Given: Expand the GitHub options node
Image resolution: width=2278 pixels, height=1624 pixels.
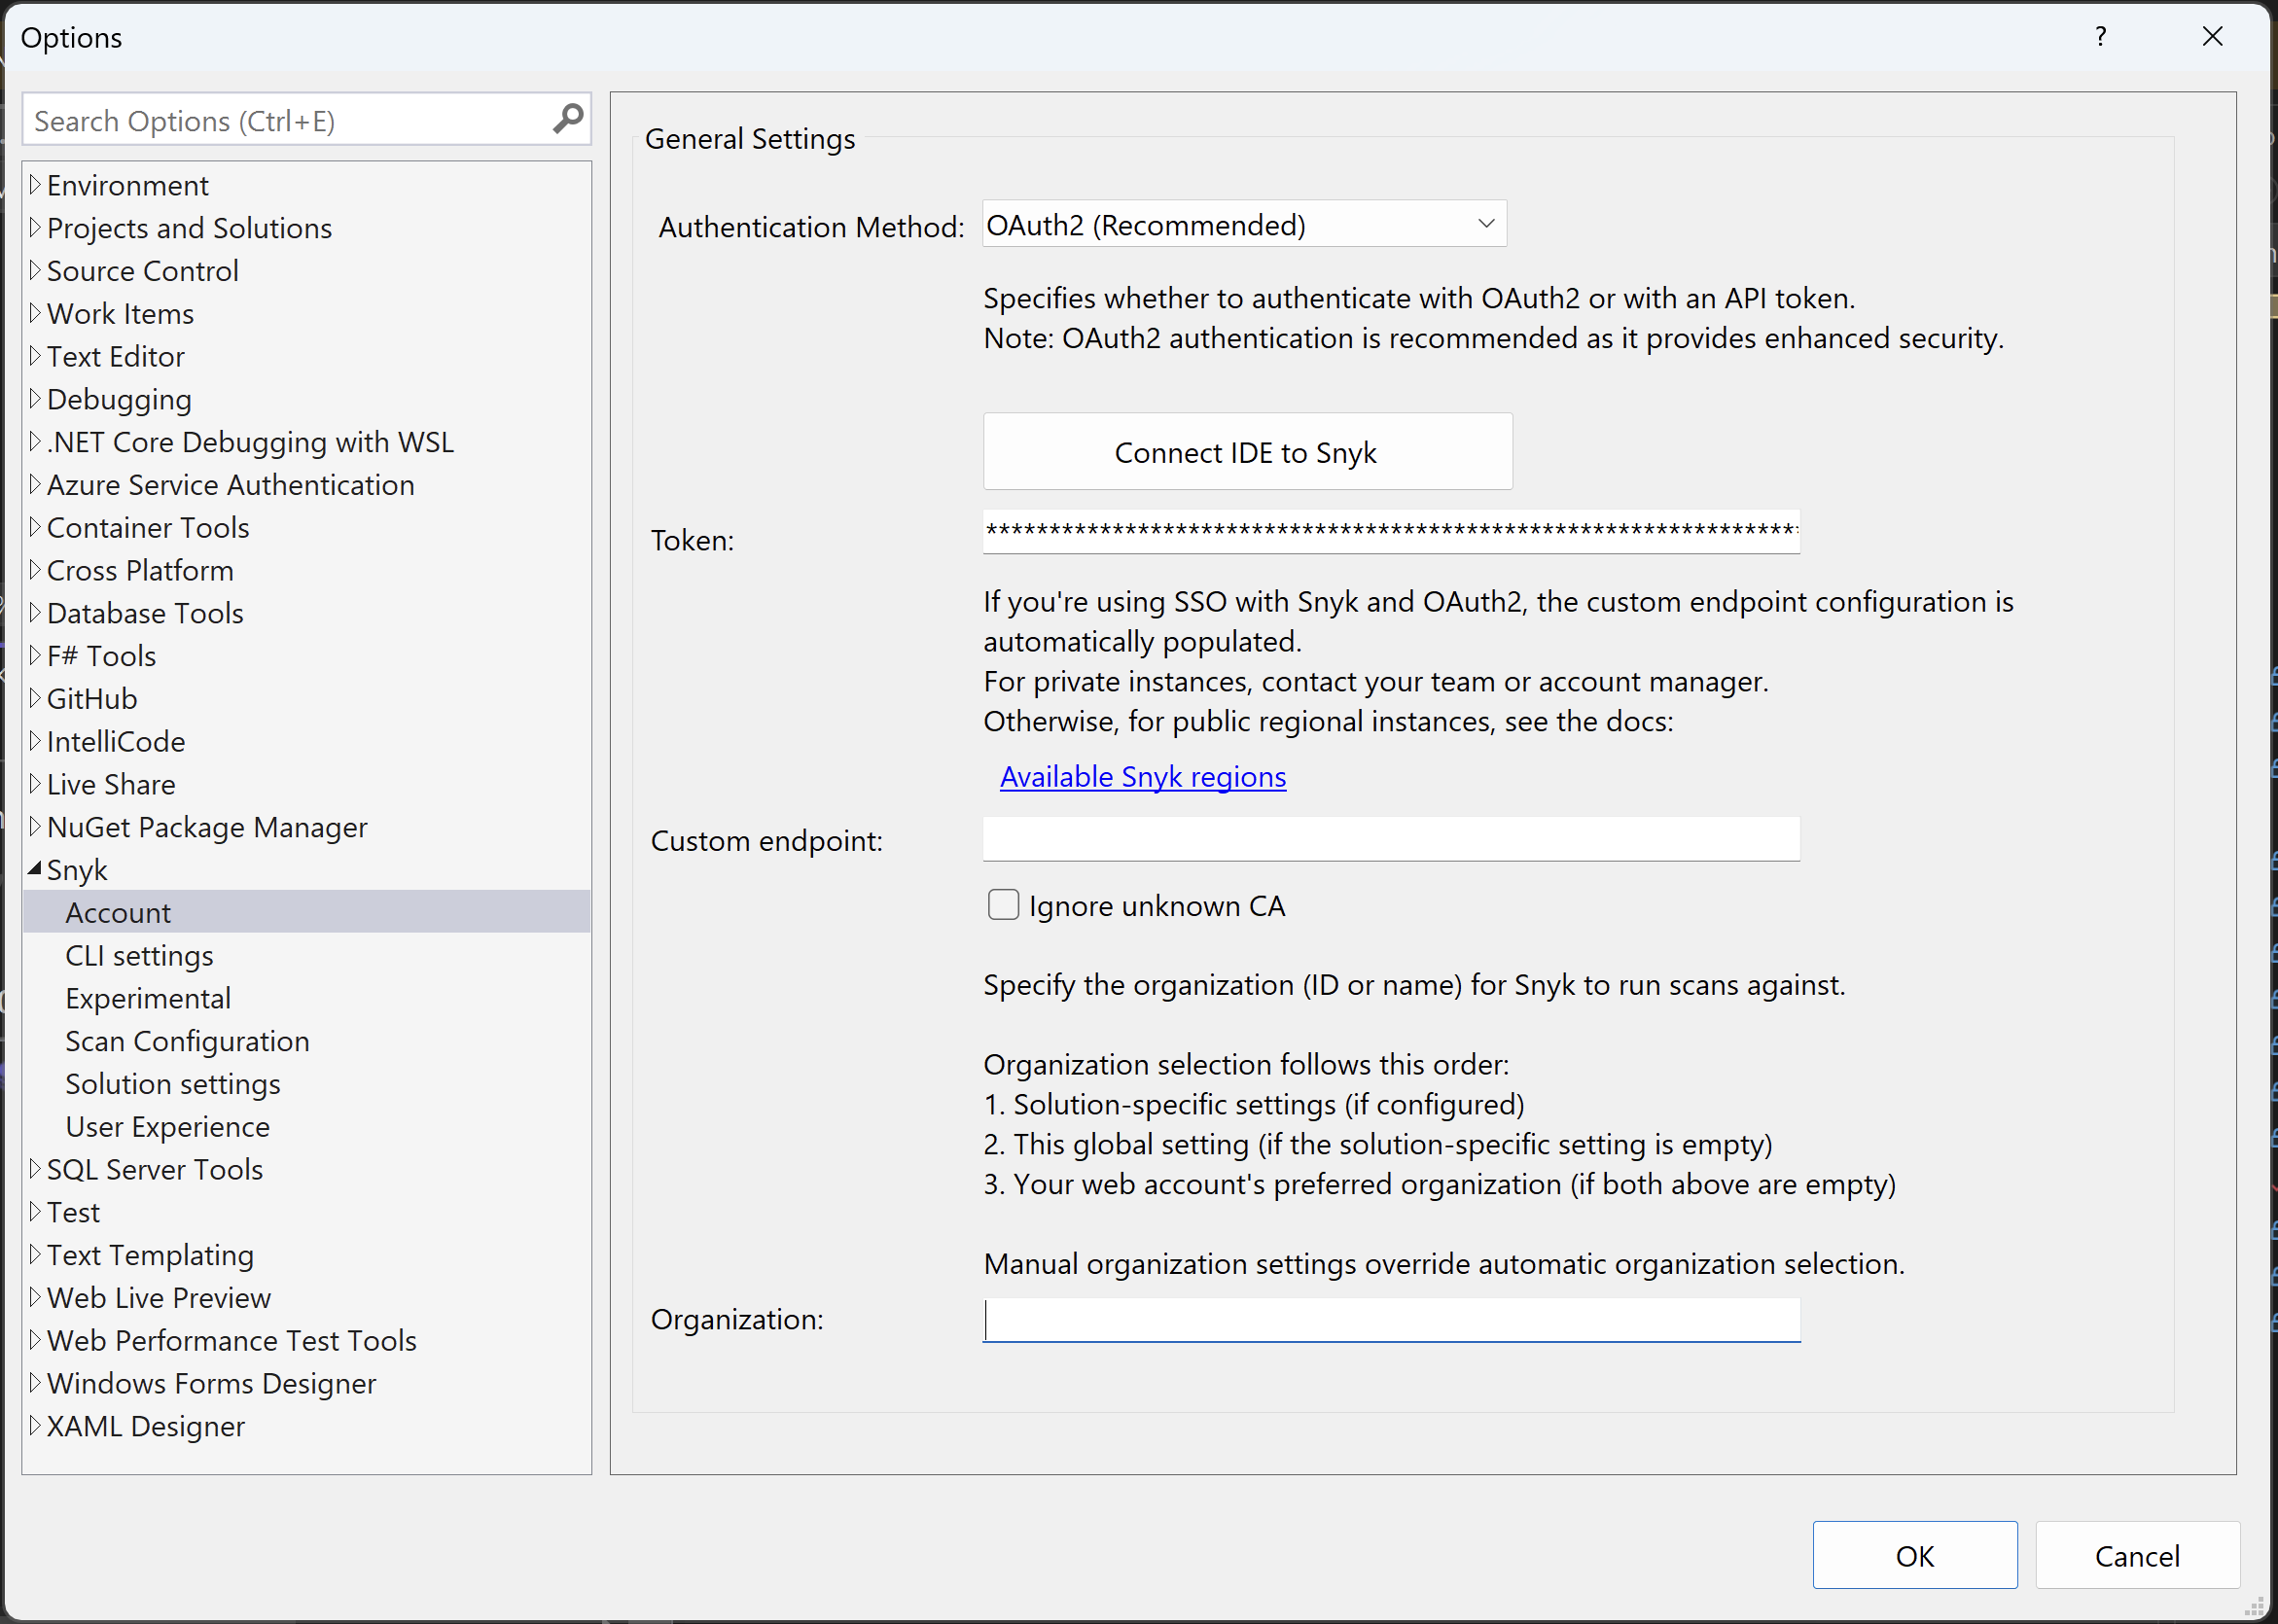Looking at the screenshot, I should 35,698.
